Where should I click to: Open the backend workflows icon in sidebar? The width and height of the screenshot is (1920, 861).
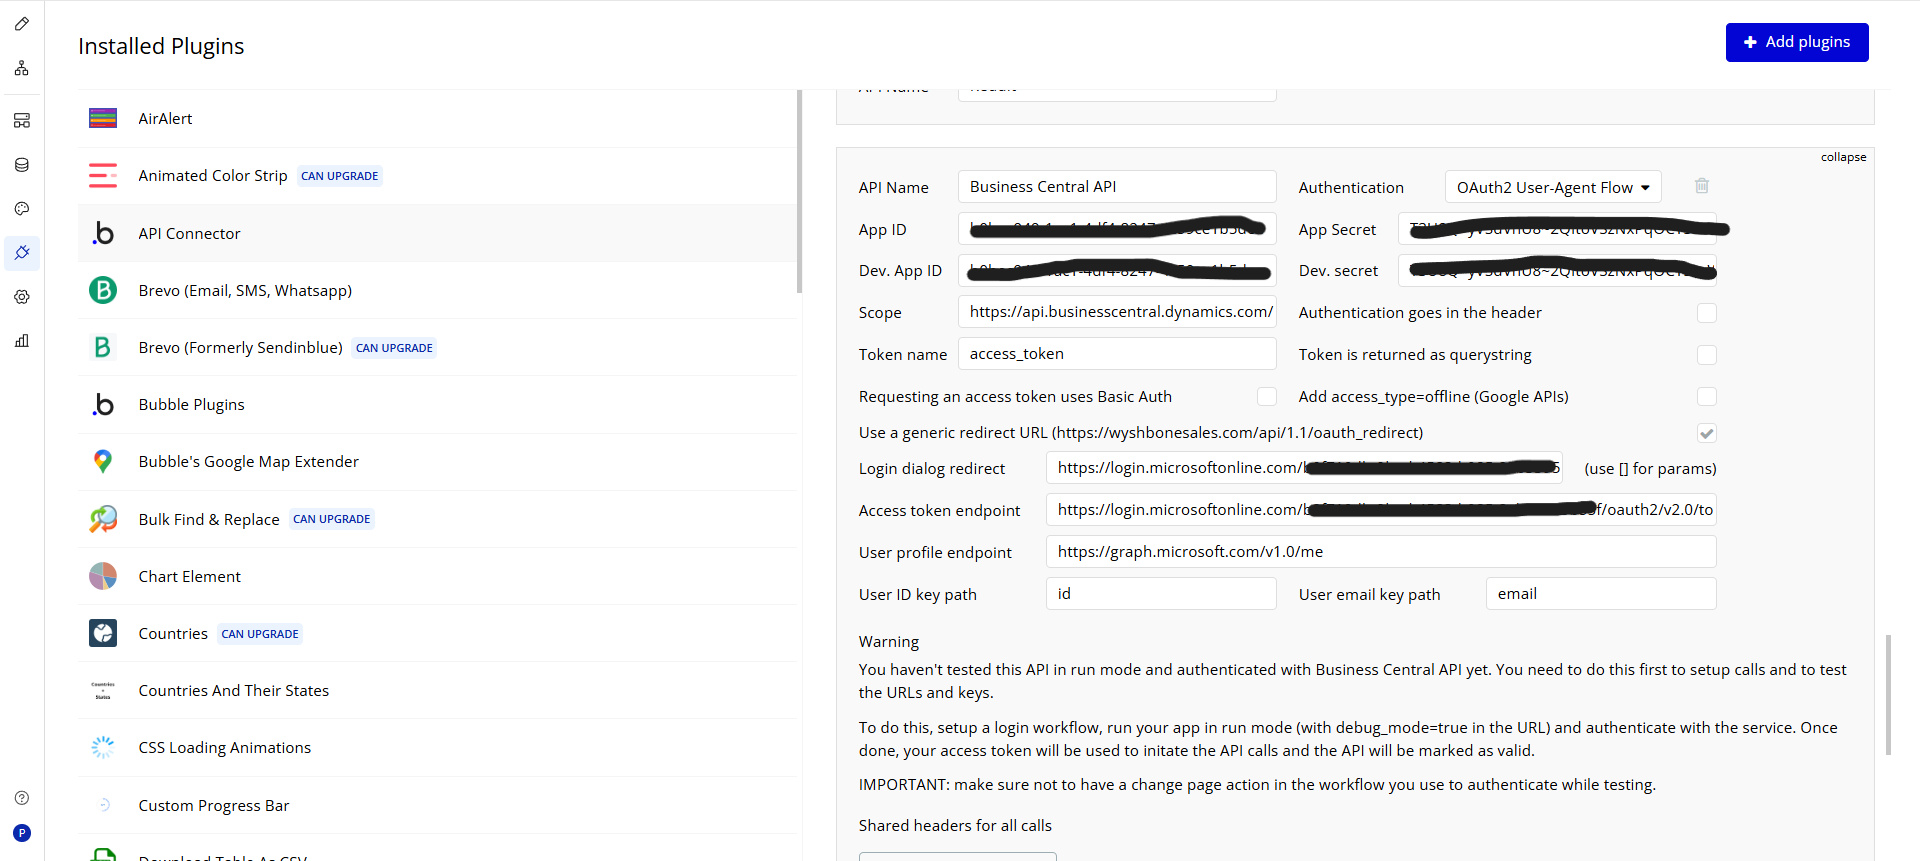(22, 121)
